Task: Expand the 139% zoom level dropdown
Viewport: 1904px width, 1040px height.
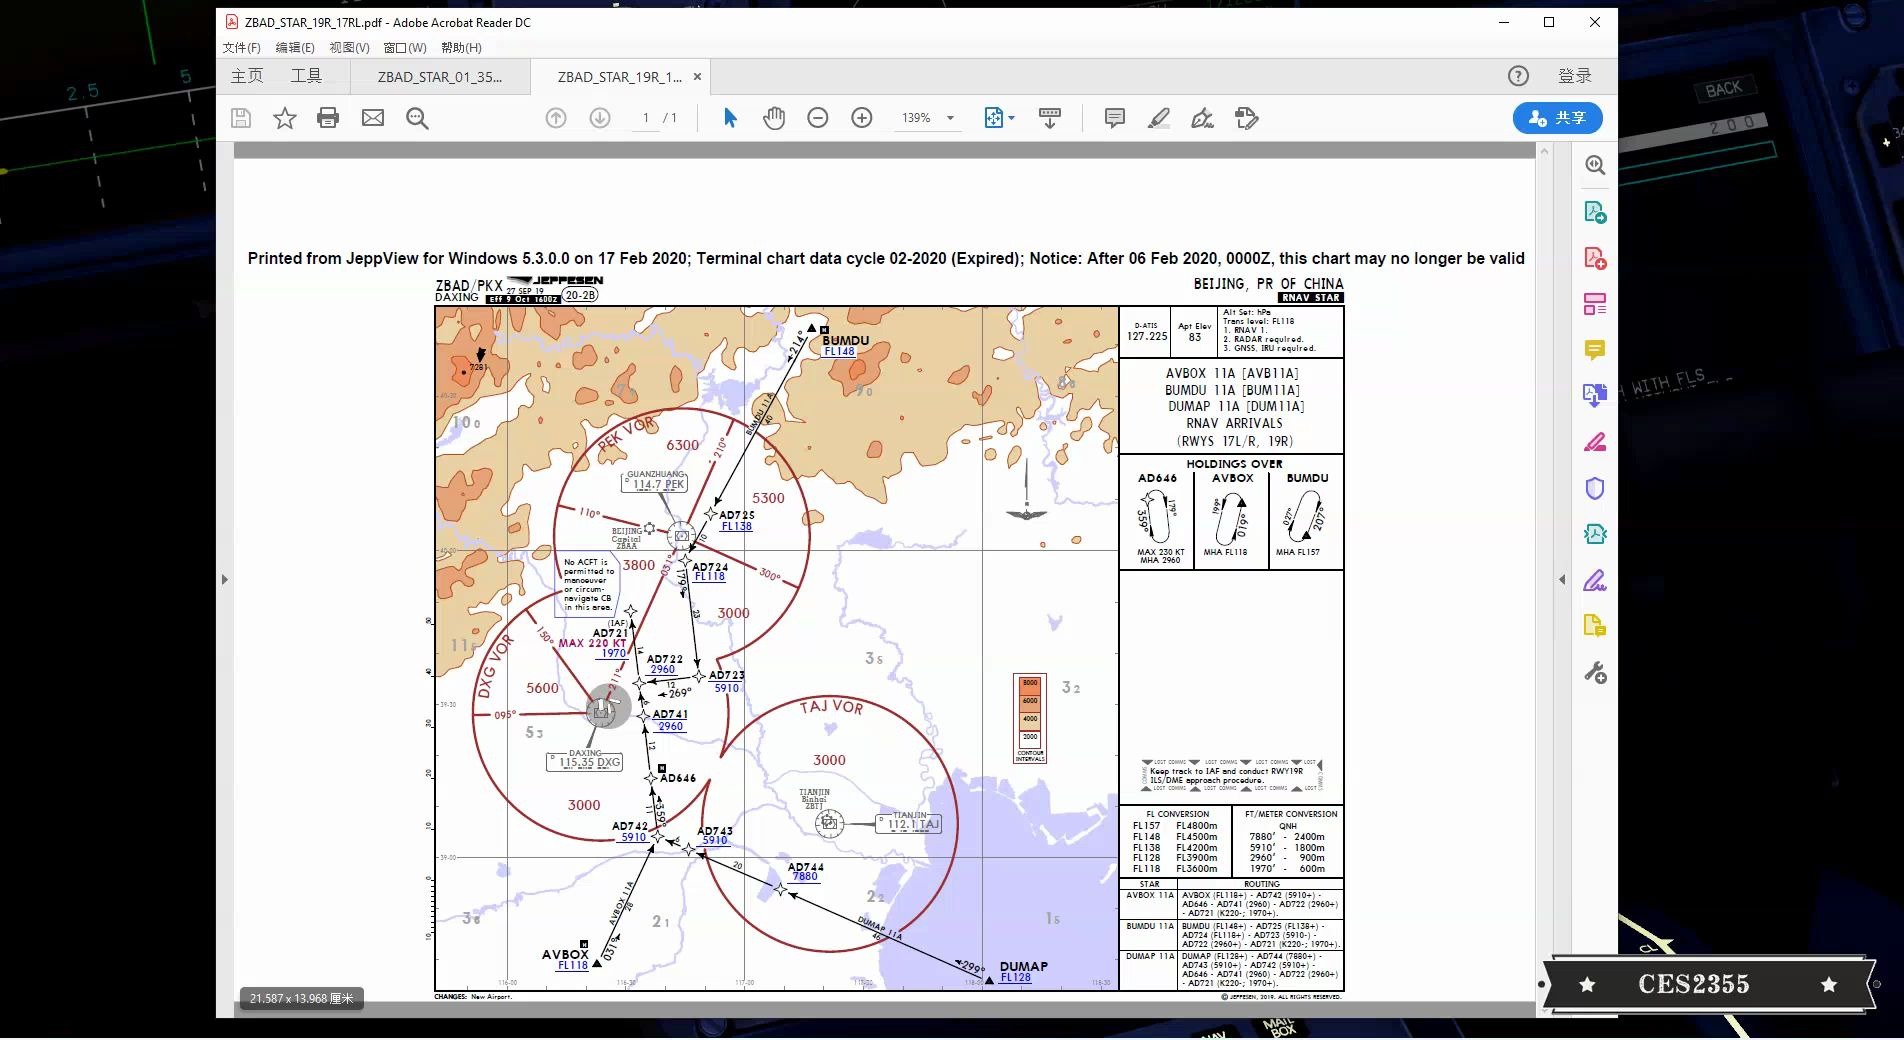Action: coord(950,118)
